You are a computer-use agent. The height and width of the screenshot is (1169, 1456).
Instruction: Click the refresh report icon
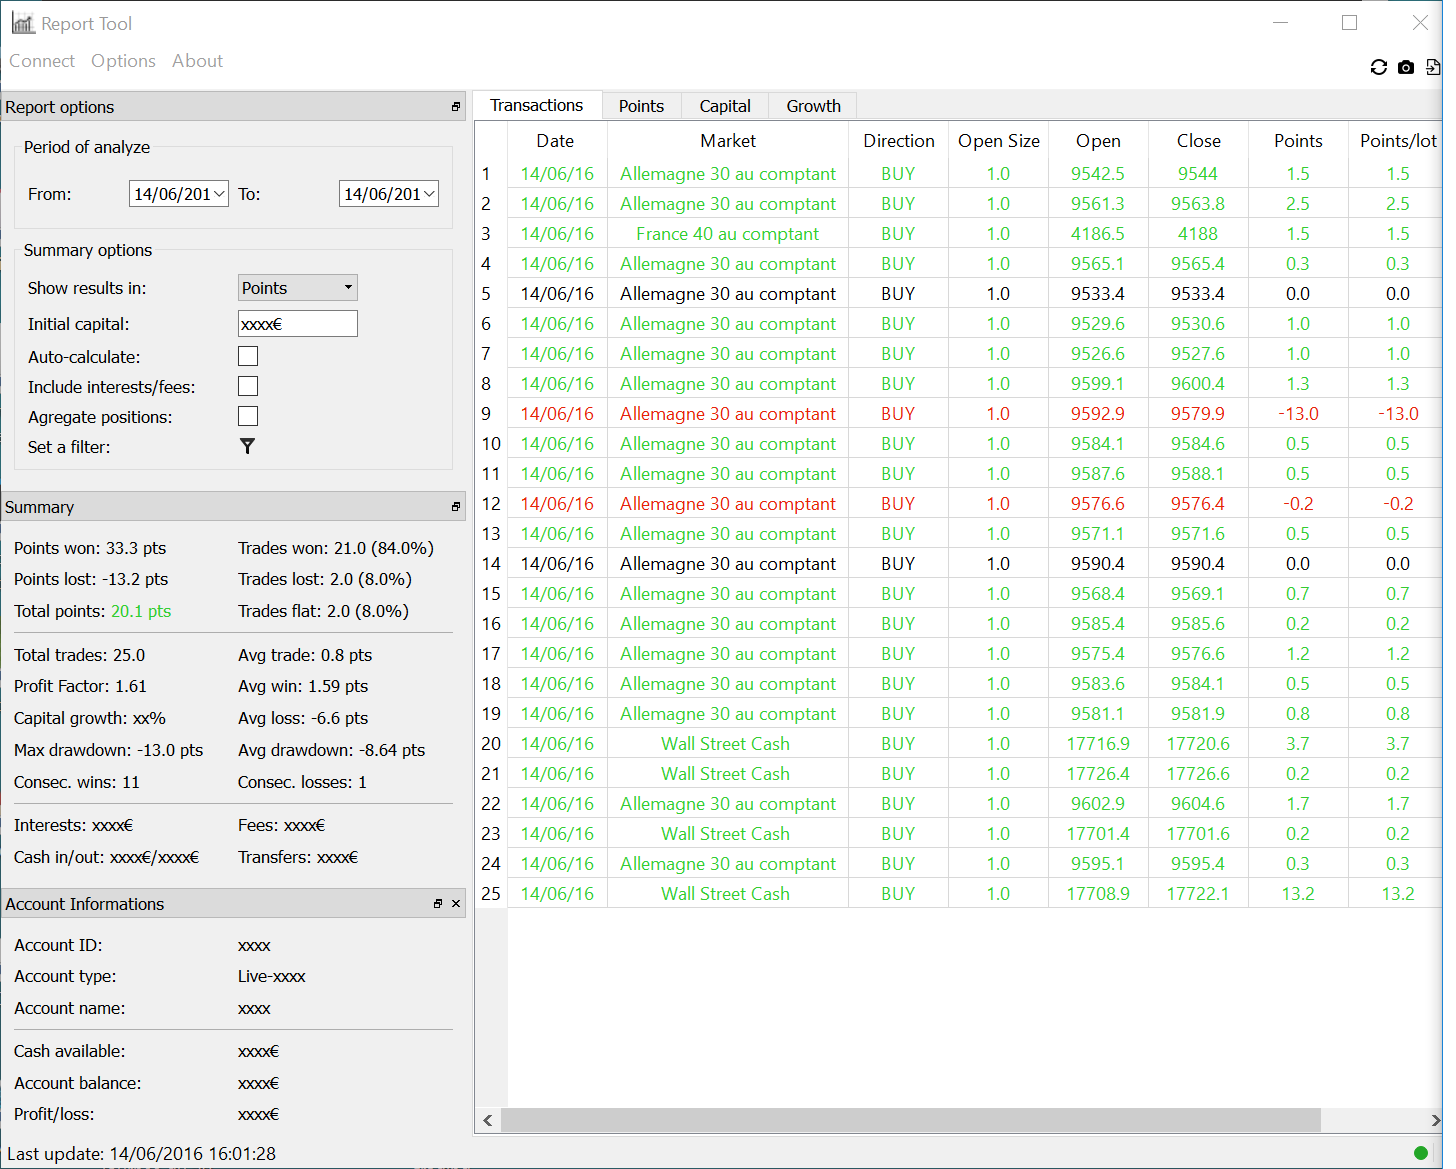[1378, 67]
